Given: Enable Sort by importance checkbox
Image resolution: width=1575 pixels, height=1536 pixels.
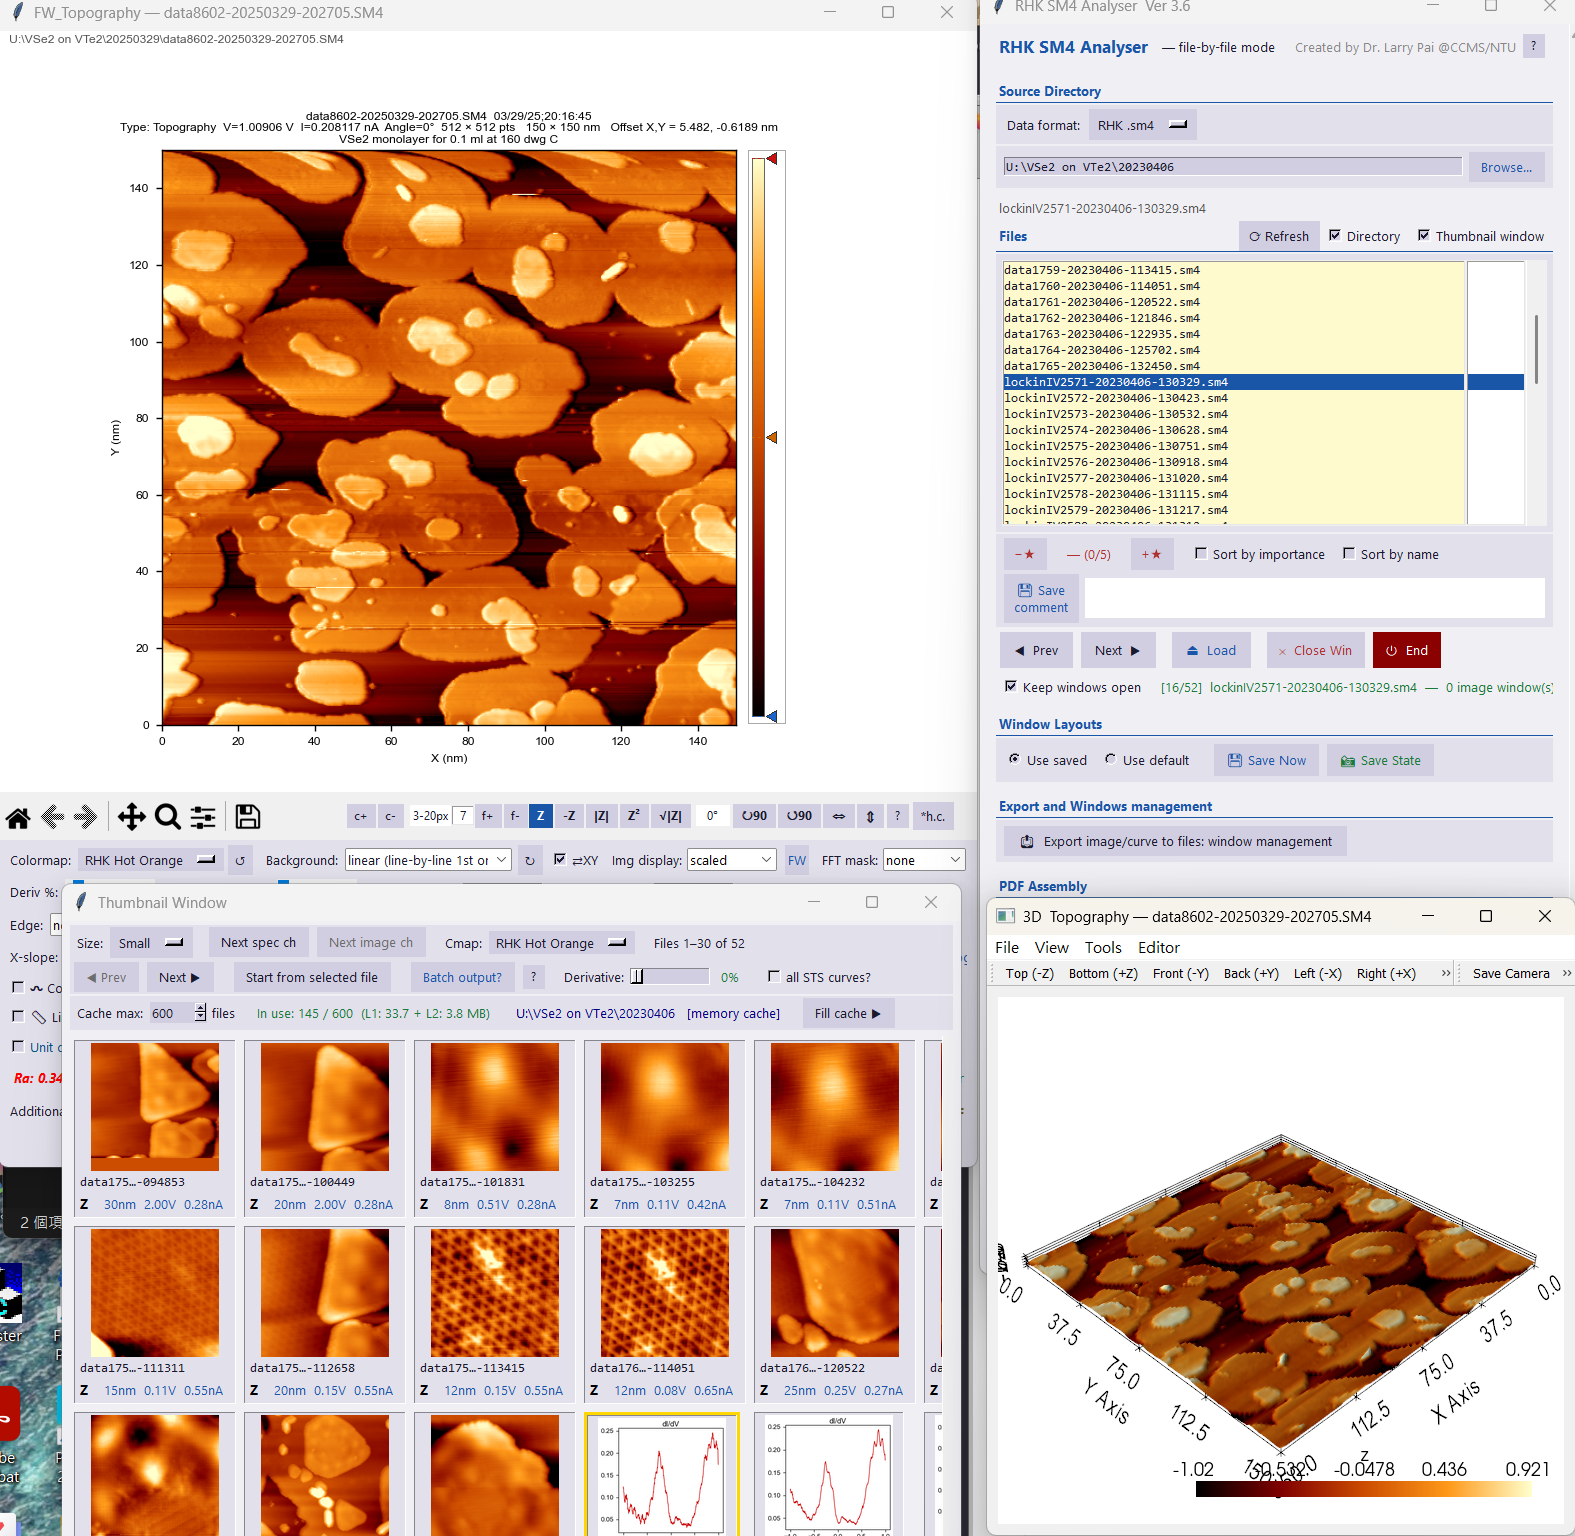Looking at the screenshot, I should tap(1201, 553).
